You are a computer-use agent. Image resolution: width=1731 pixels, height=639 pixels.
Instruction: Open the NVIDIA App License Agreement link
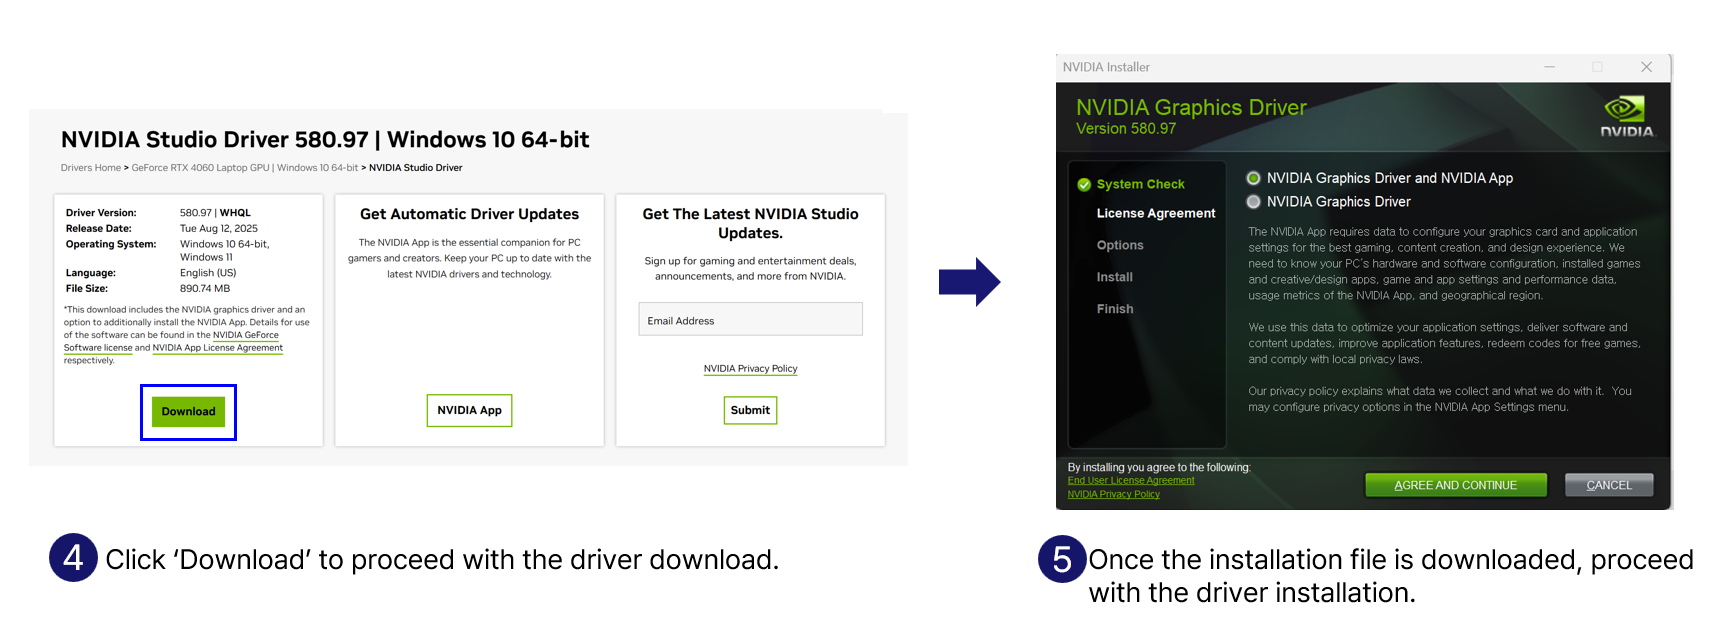[x=217, y=348]
